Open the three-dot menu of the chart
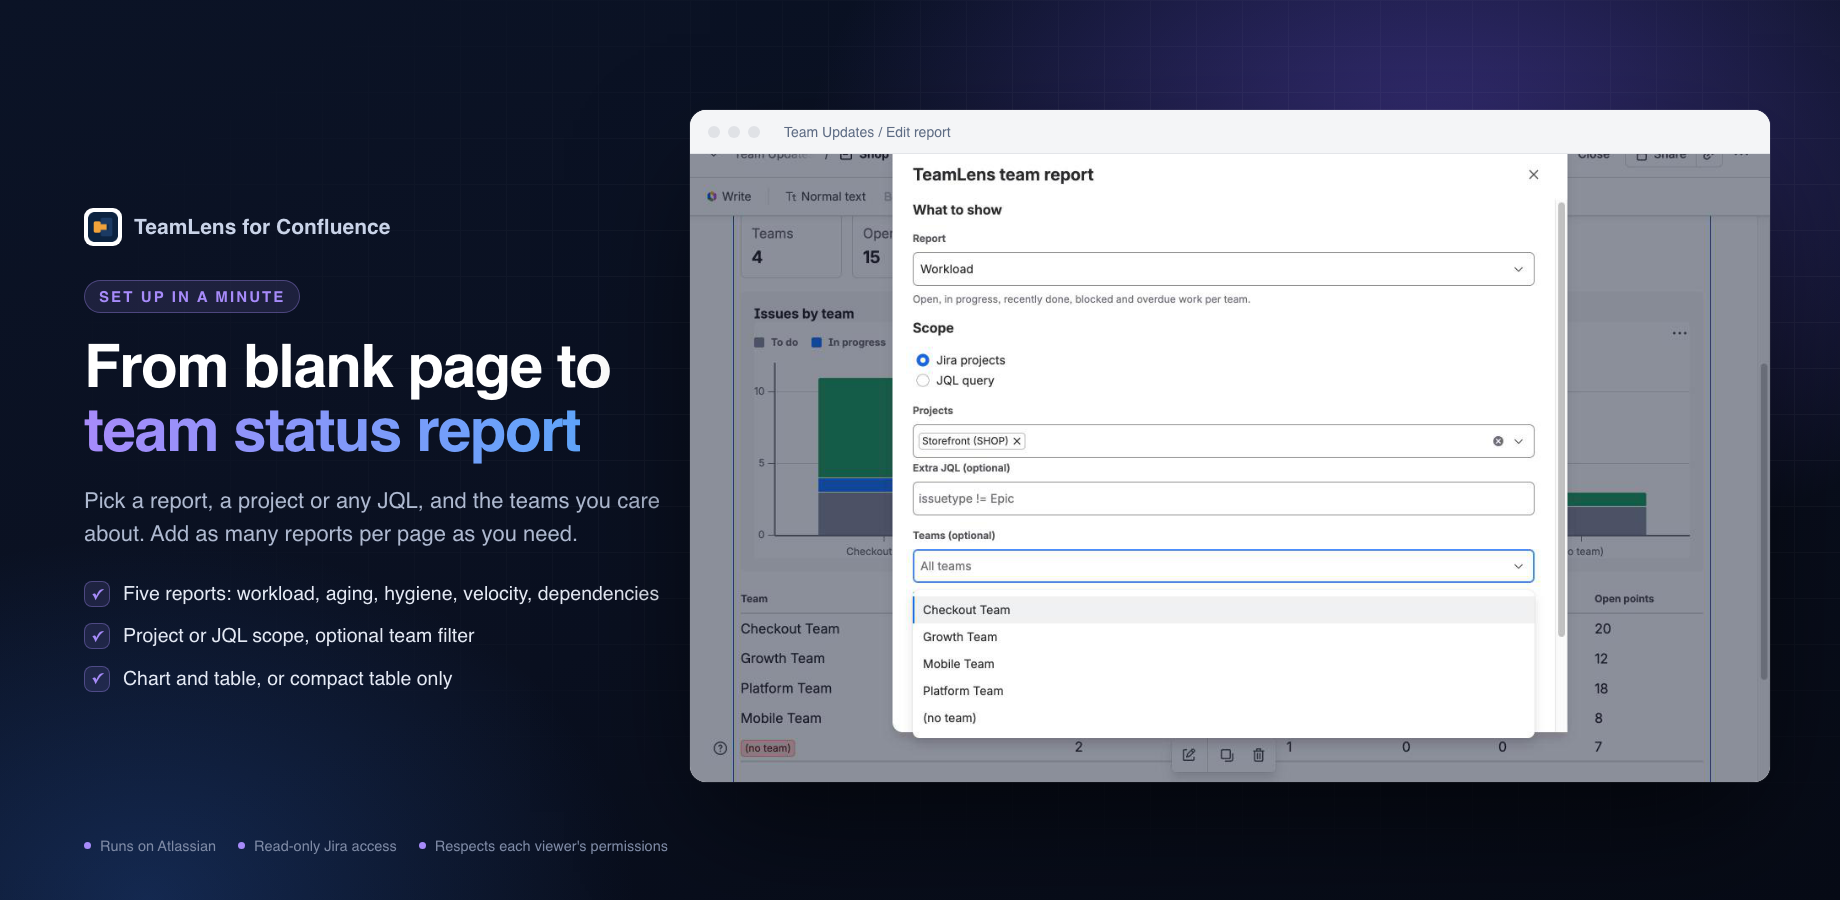The width and height of the screenshot is (1840, 900). point(1679,333)
